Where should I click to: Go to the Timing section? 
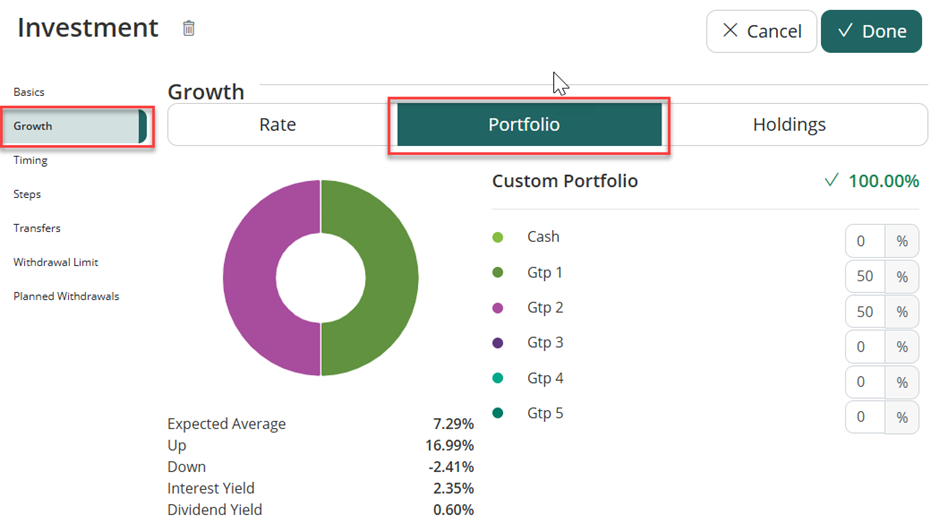(30, 160)
